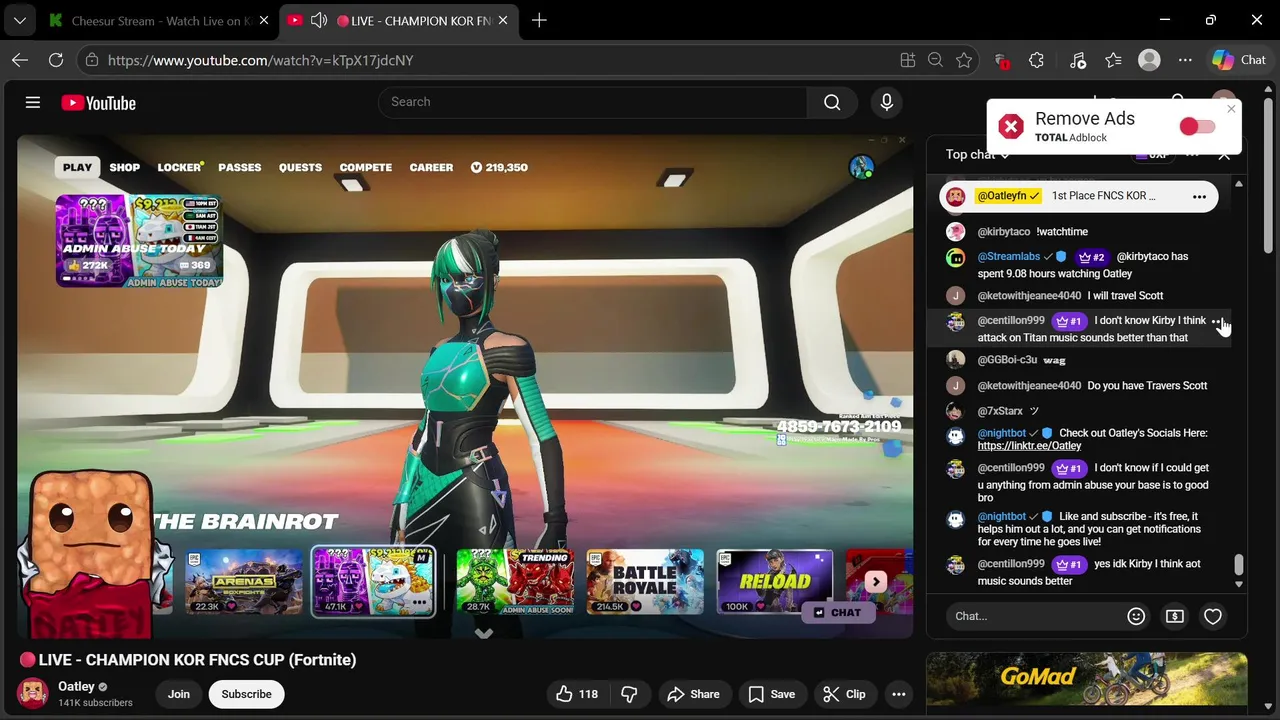The width and height of the screenshot is (1280, 720).
Task: Dislike the video with thumbs-down icon
Action: pyautogui.click(x=629, y=694)
